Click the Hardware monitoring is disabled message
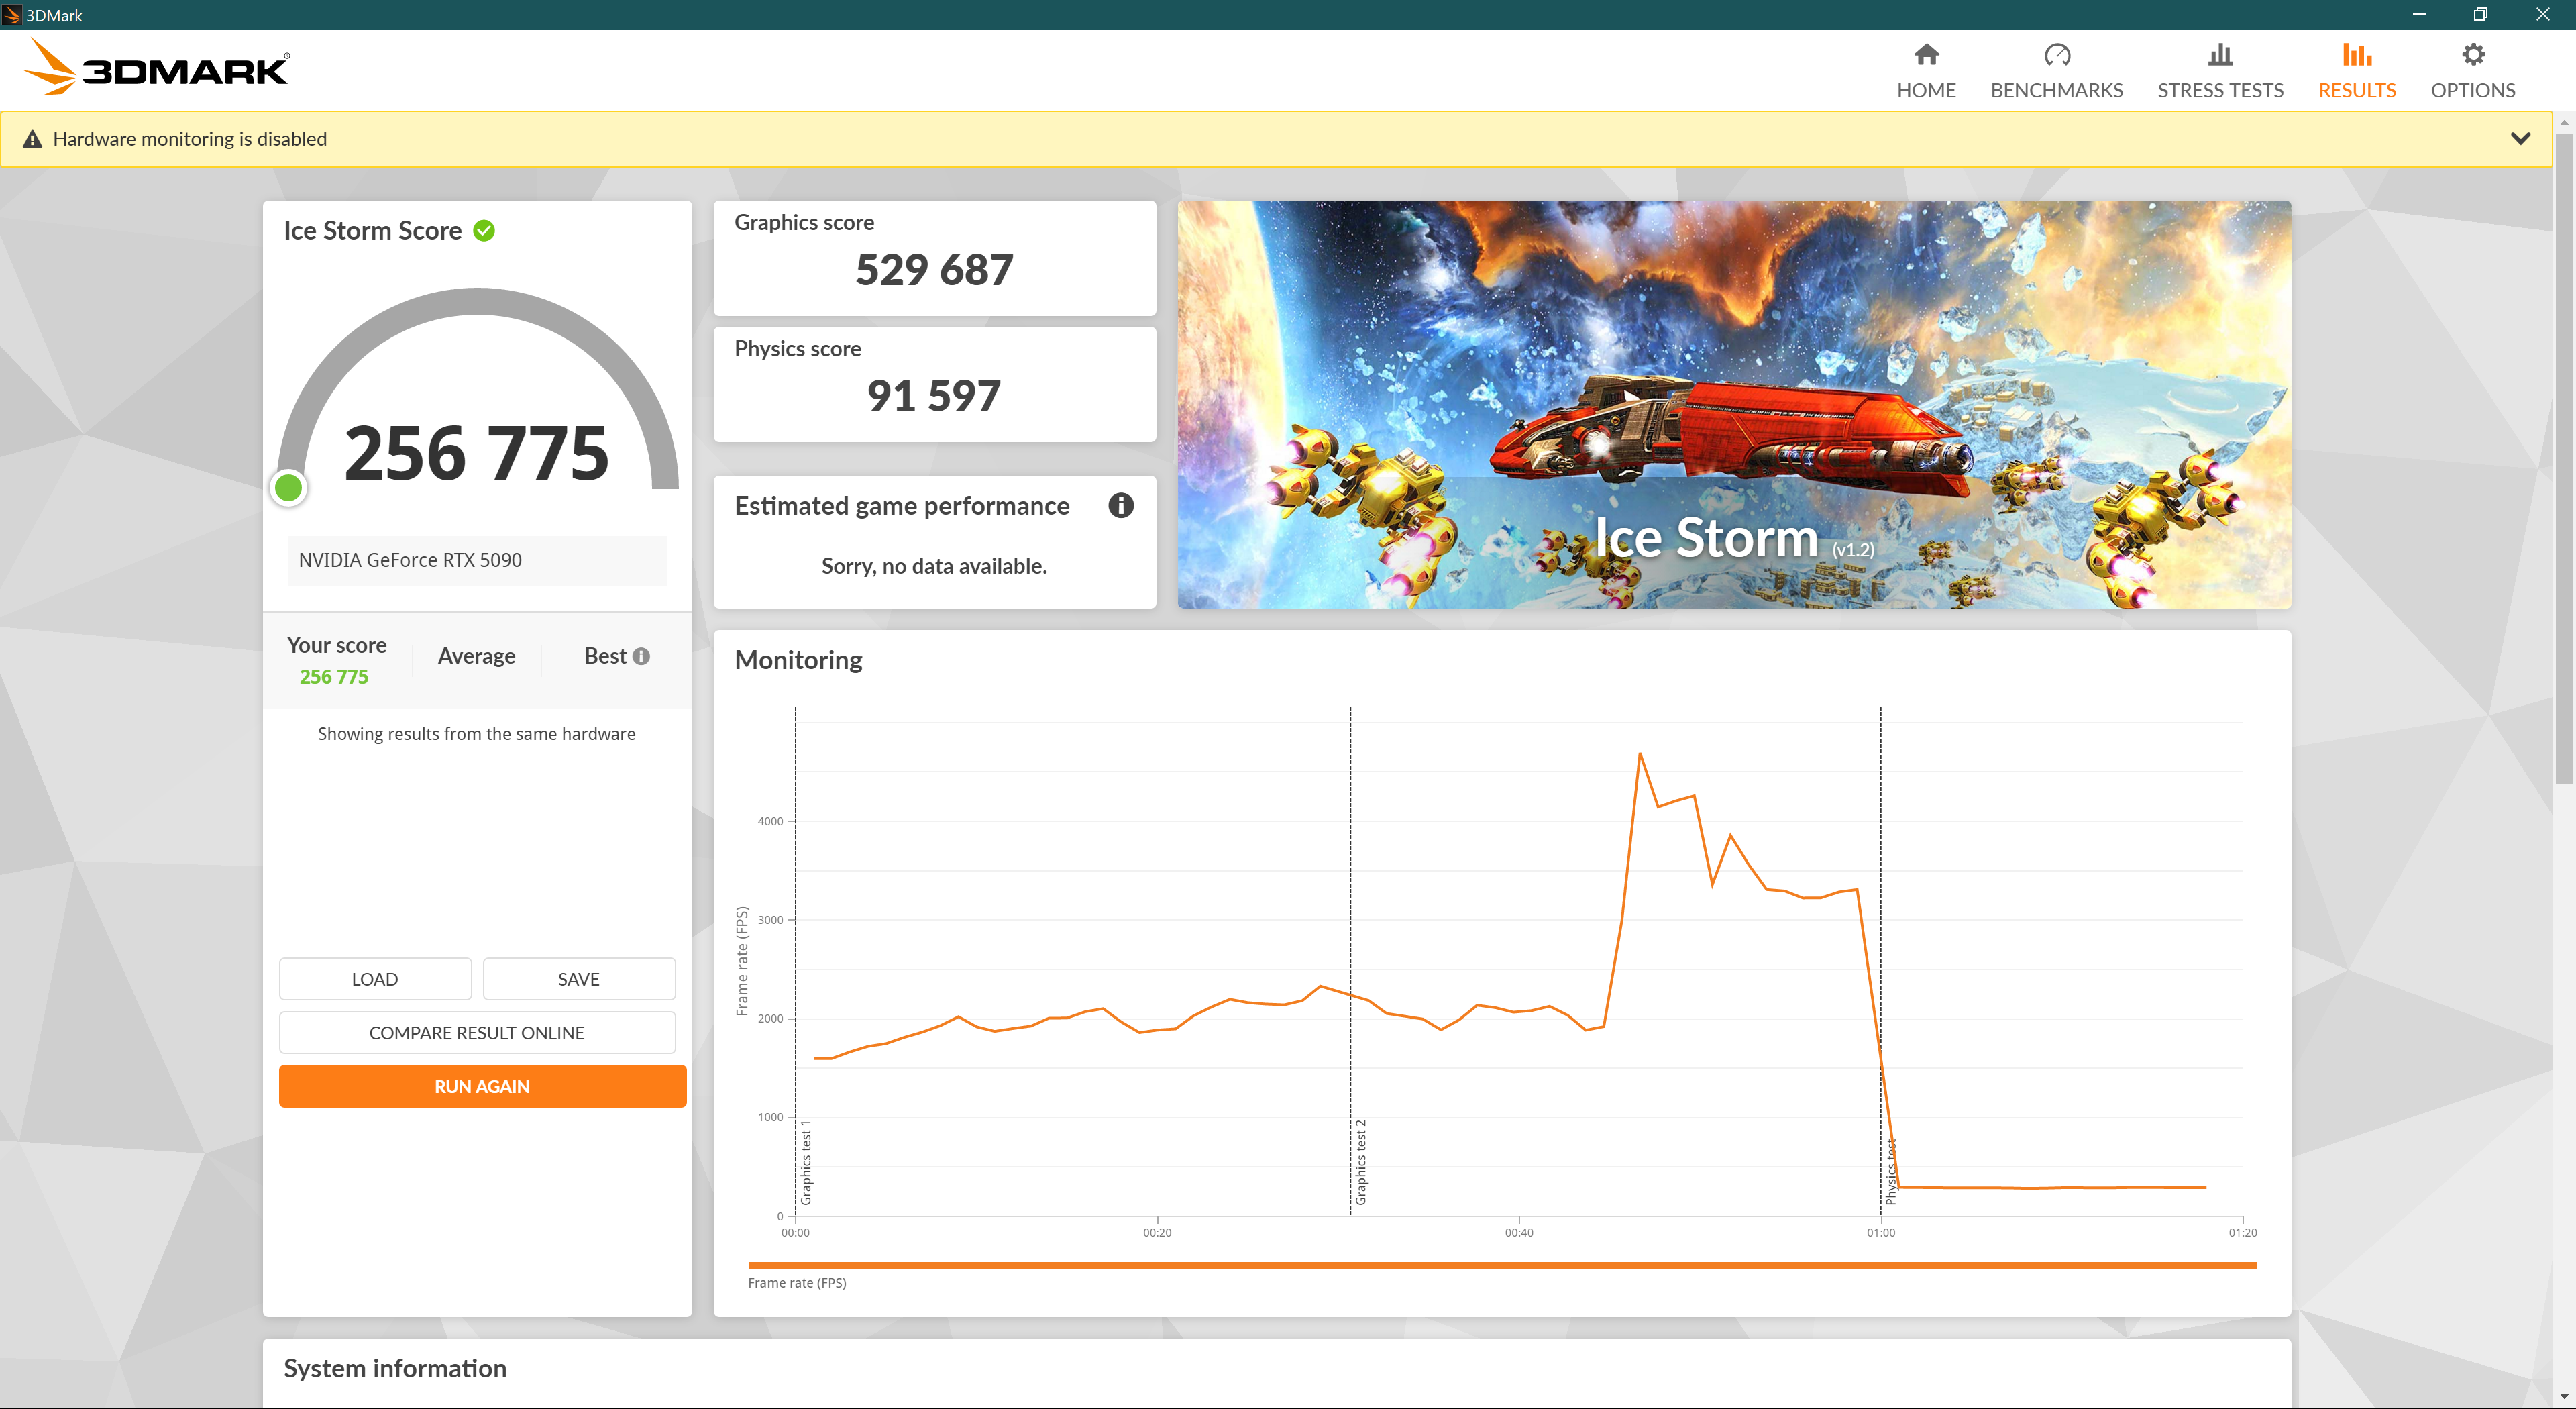This screenshot has height=1409, width=2576. pos(190,139)
